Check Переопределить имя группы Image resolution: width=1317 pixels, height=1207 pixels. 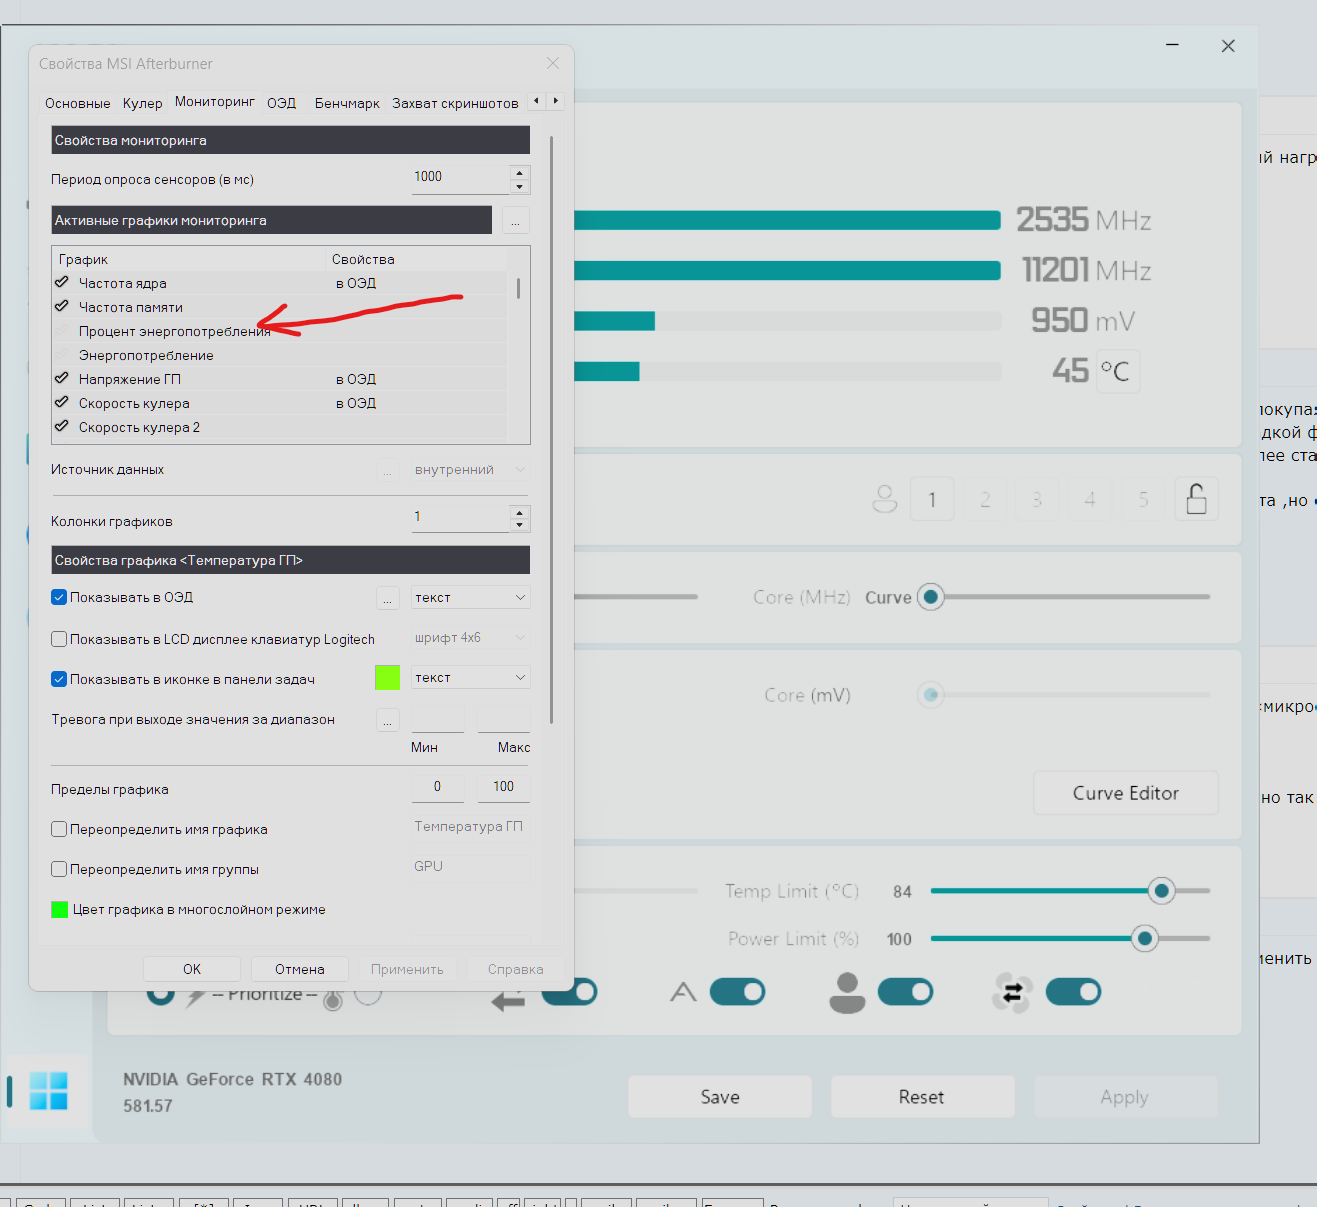(59, 869)
